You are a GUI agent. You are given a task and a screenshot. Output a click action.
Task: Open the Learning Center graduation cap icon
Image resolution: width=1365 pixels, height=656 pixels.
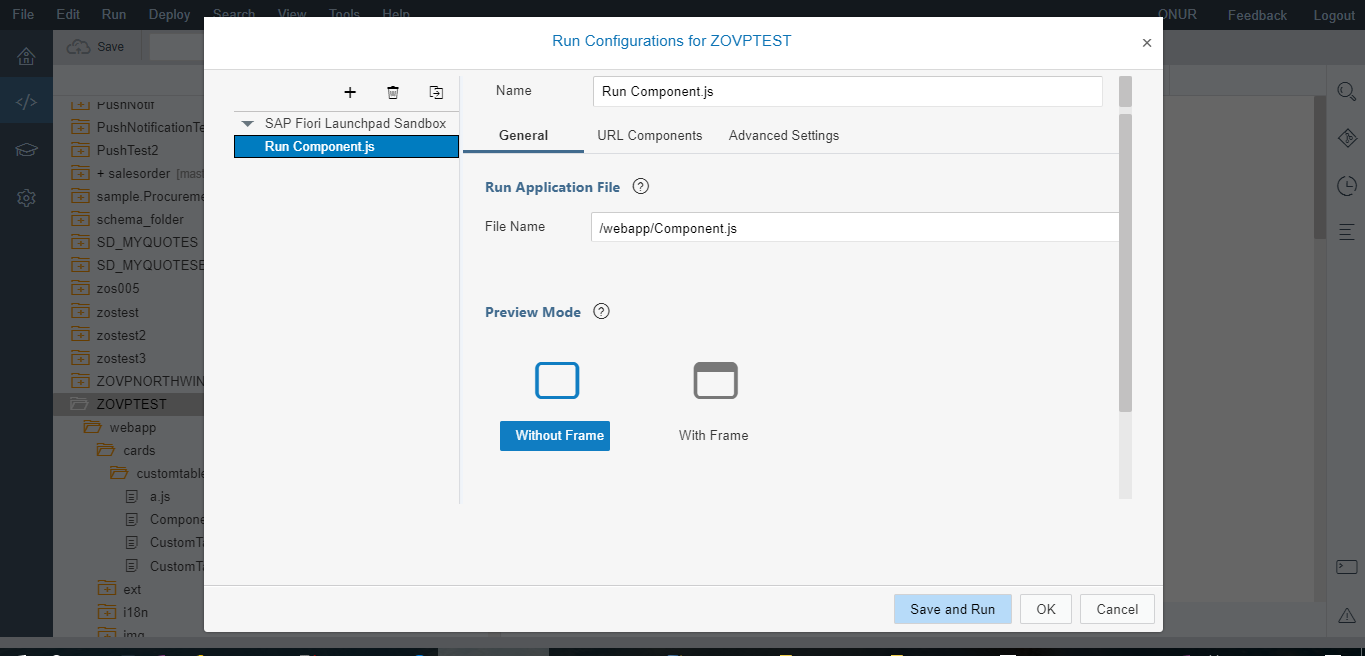pos(26,150)
